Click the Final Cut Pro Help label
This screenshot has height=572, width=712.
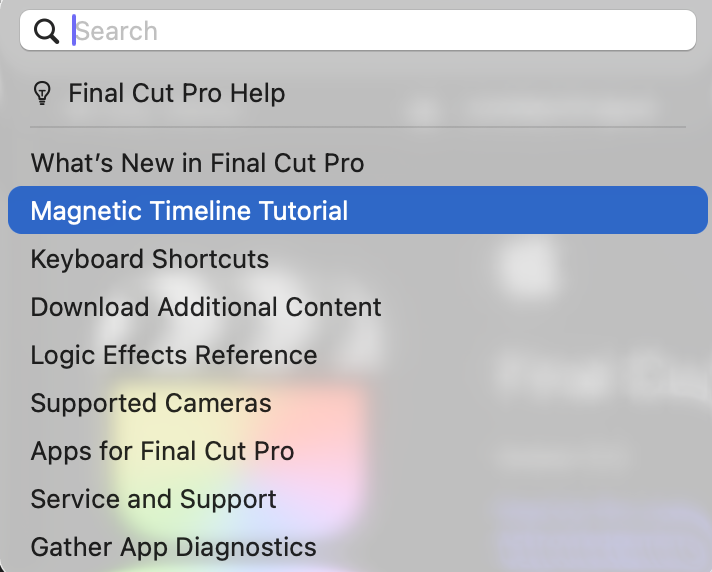click(176, 93)
